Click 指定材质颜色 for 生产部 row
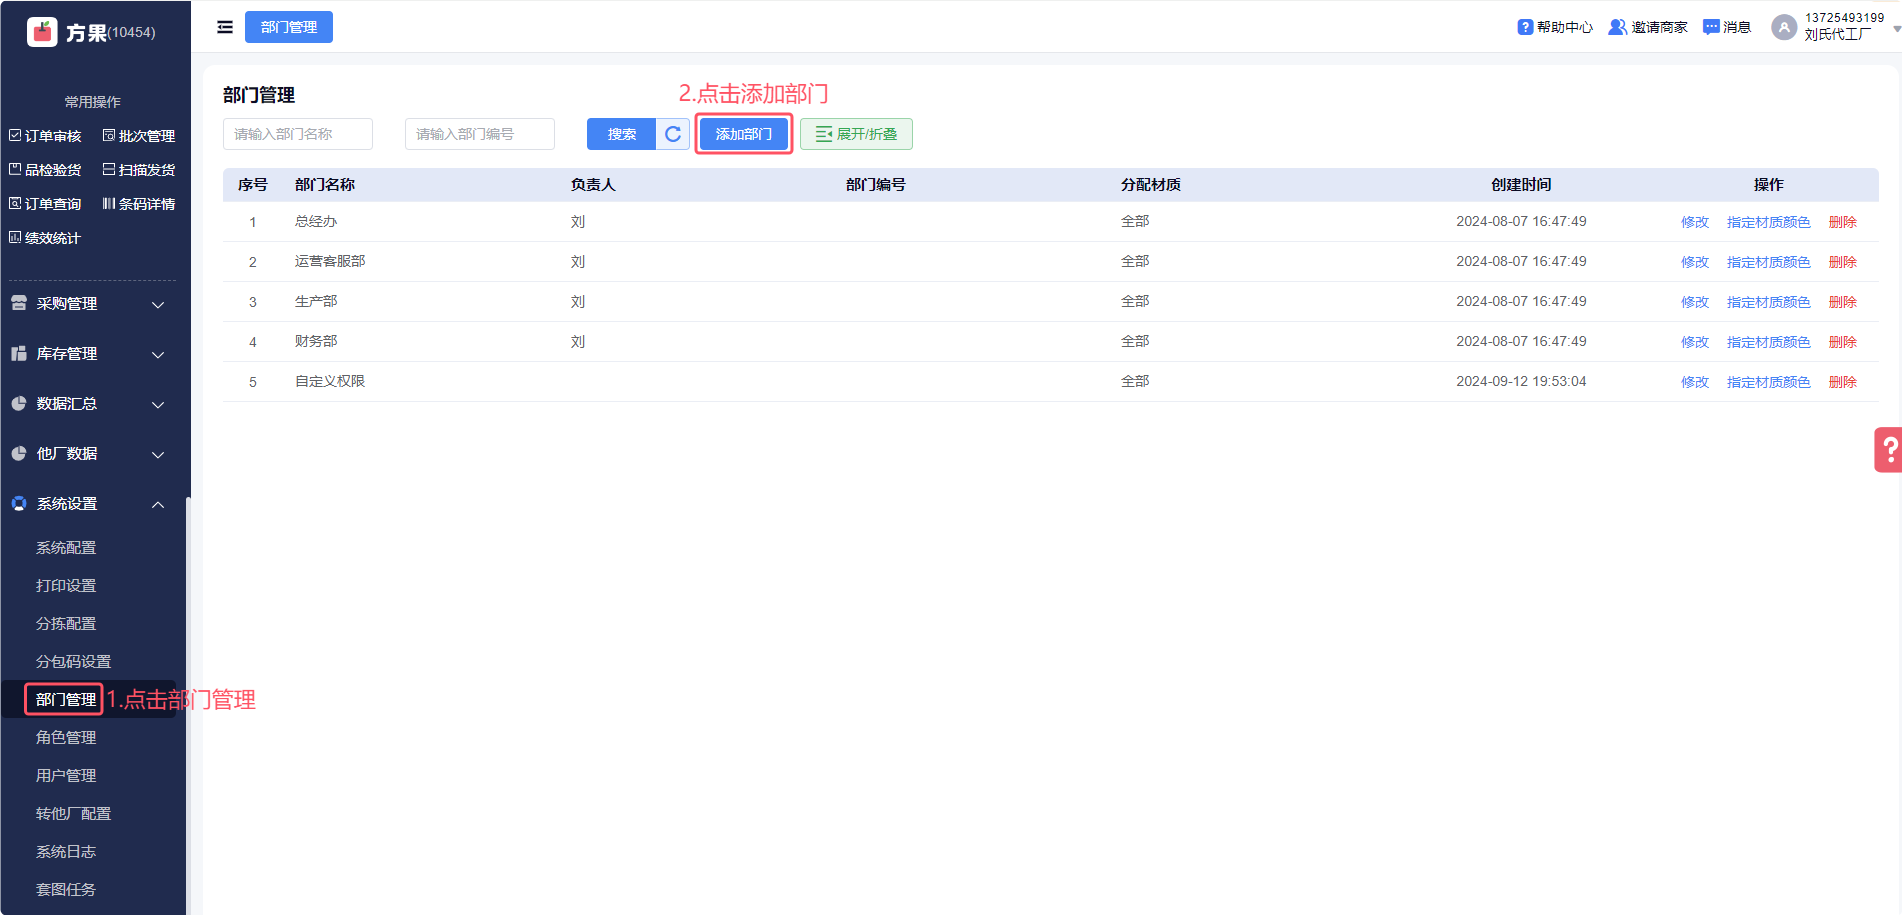The height and width of the screenshot is (915, 1902). (1769, 302)
